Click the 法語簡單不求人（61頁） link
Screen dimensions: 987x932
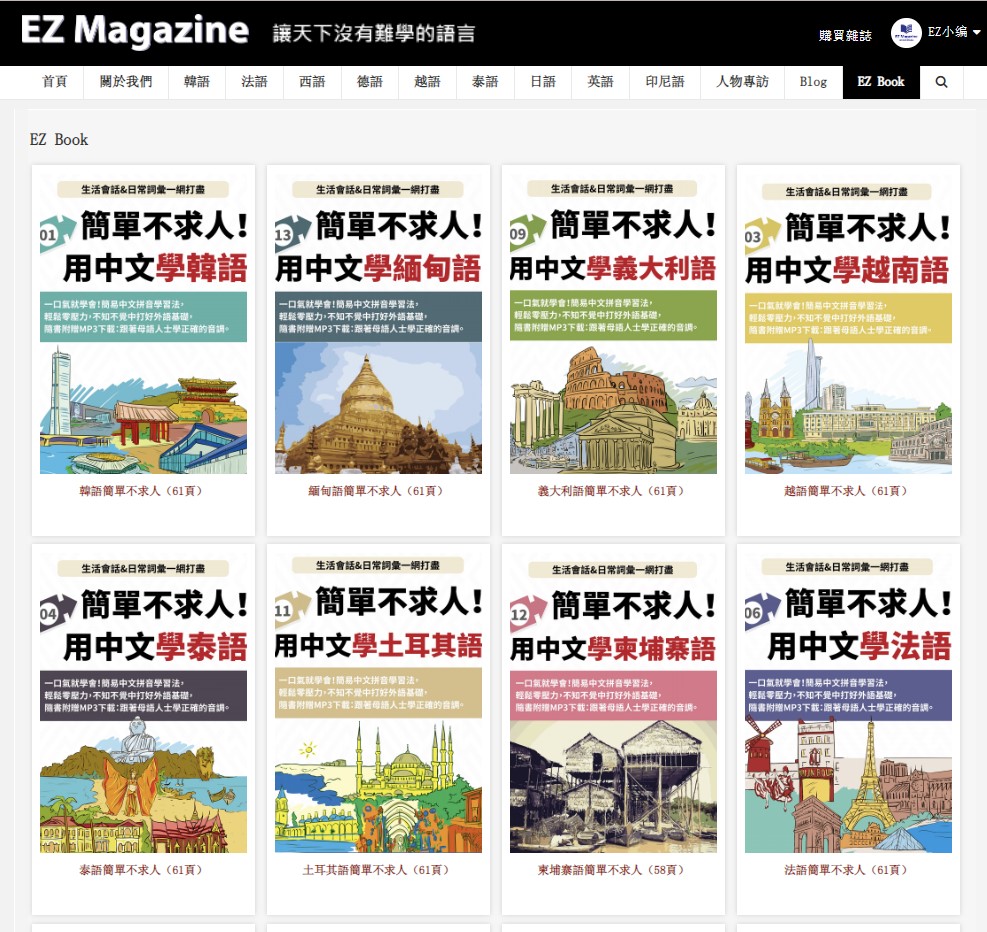tap(848, 870)
